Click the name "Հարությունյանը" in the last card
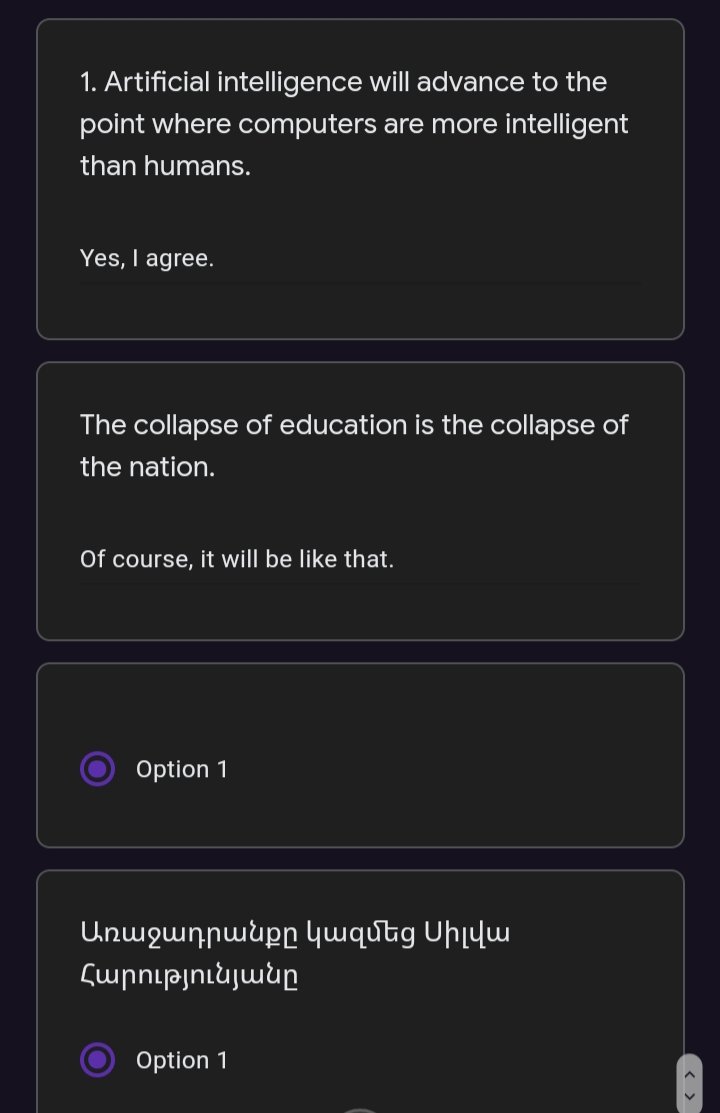 (188, 975)
